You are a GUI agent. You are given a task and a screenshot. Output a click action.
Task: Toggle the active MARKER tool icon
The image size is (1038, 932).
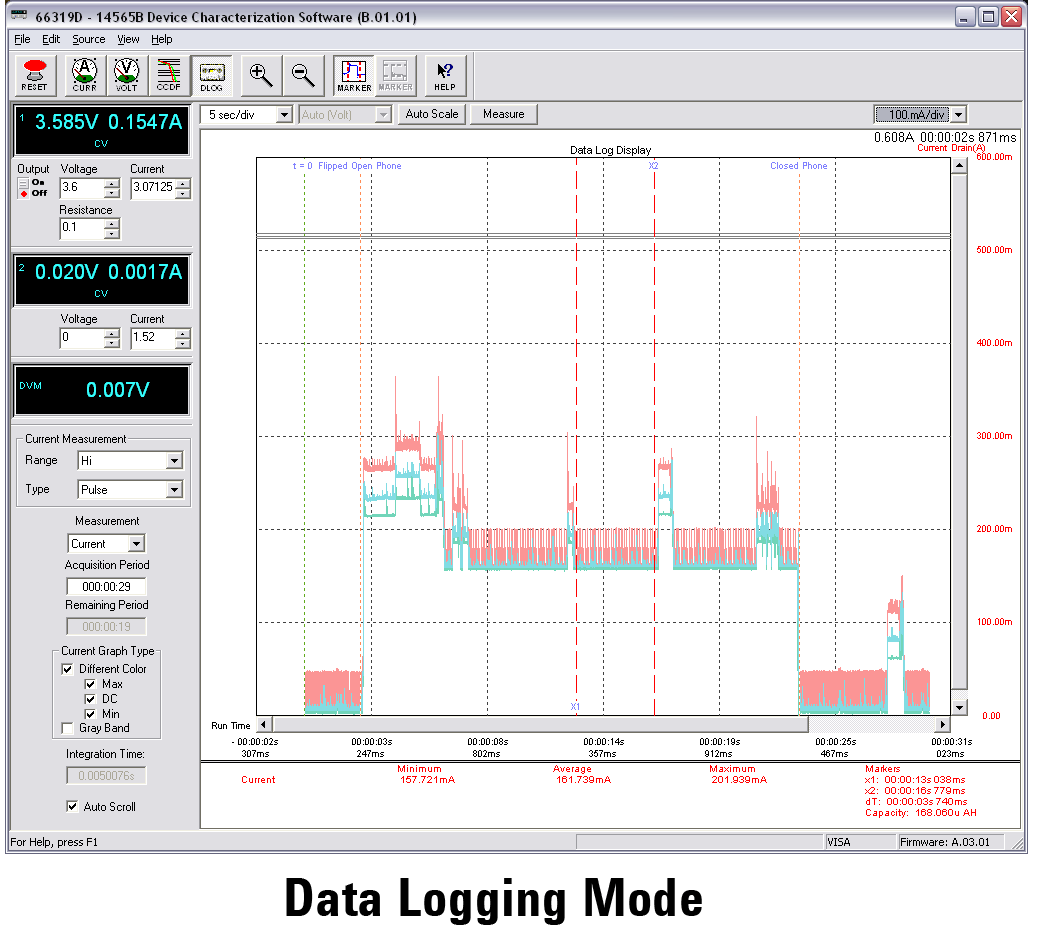pos(353,74)
